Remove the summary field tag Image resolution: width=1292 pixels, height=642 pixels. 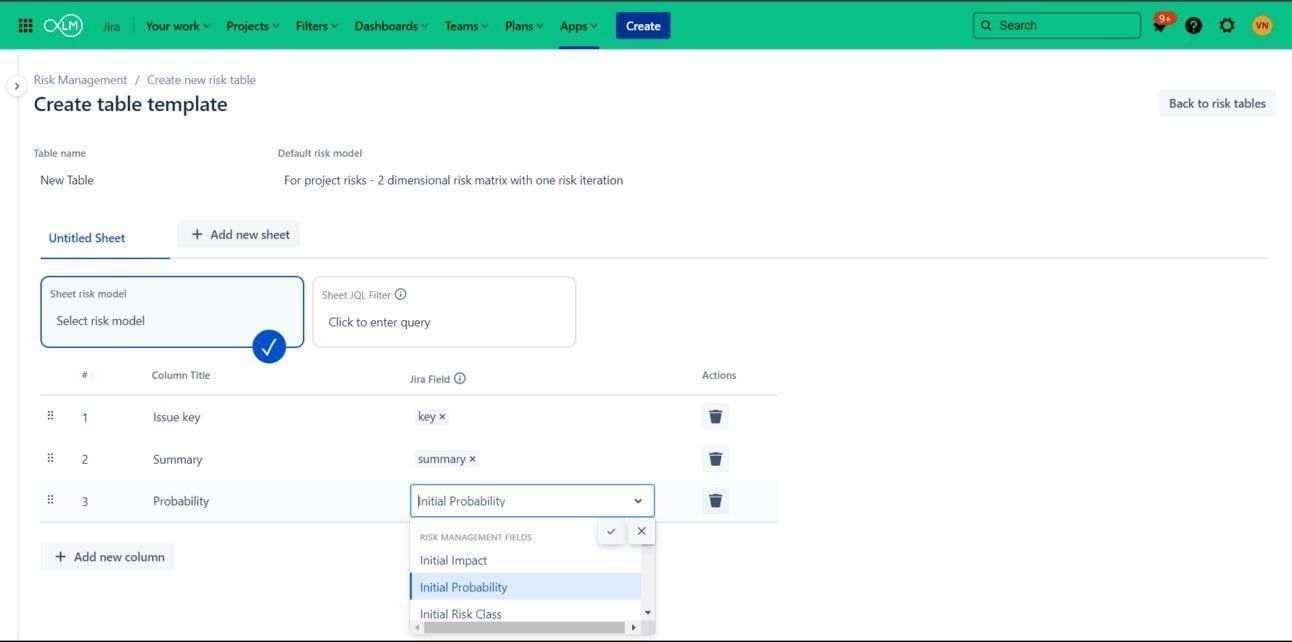[472, 459]
